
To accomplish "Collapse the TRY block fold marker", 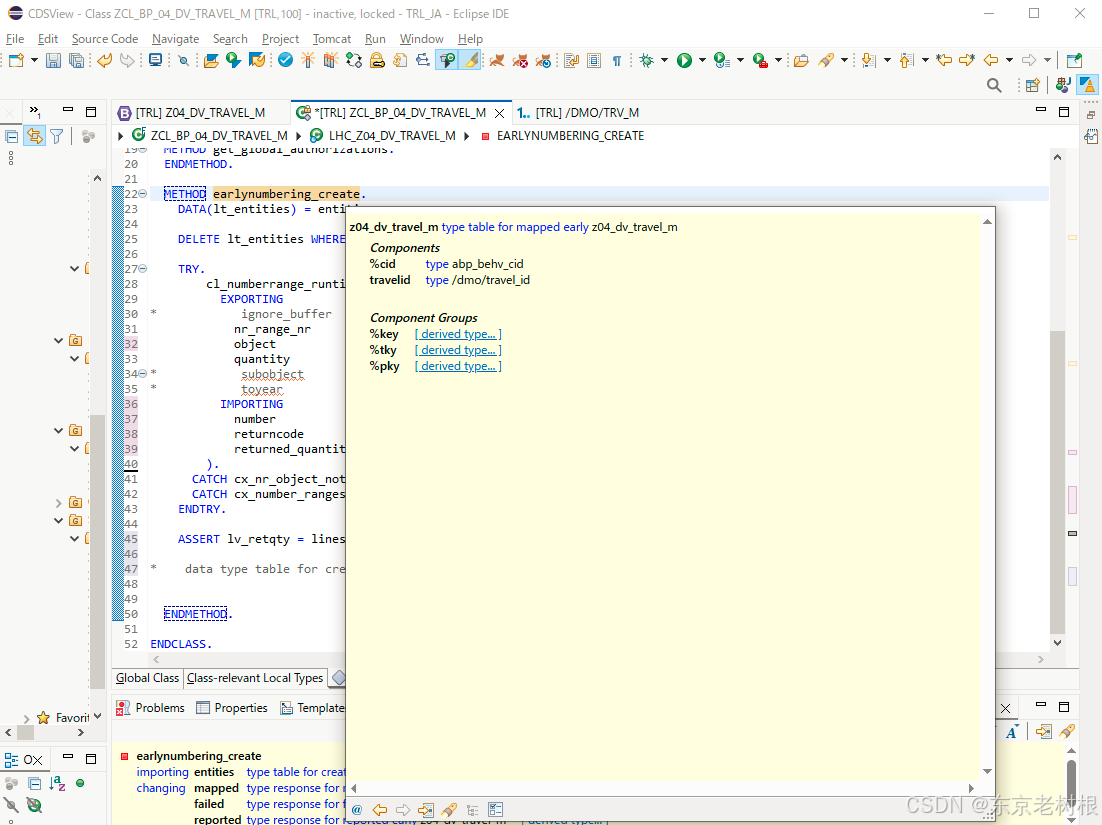I will tap(142, 269).
